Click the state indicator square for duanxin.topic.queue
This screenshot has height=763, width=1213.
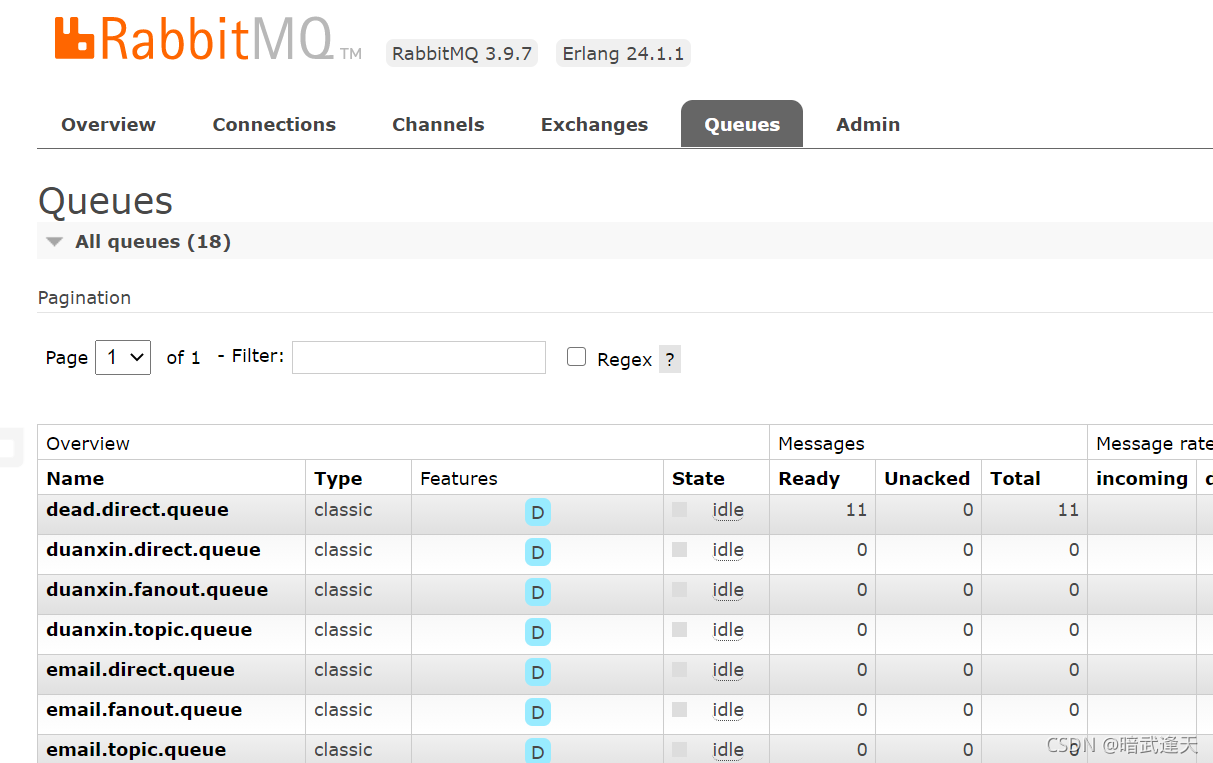coord(680,629)
